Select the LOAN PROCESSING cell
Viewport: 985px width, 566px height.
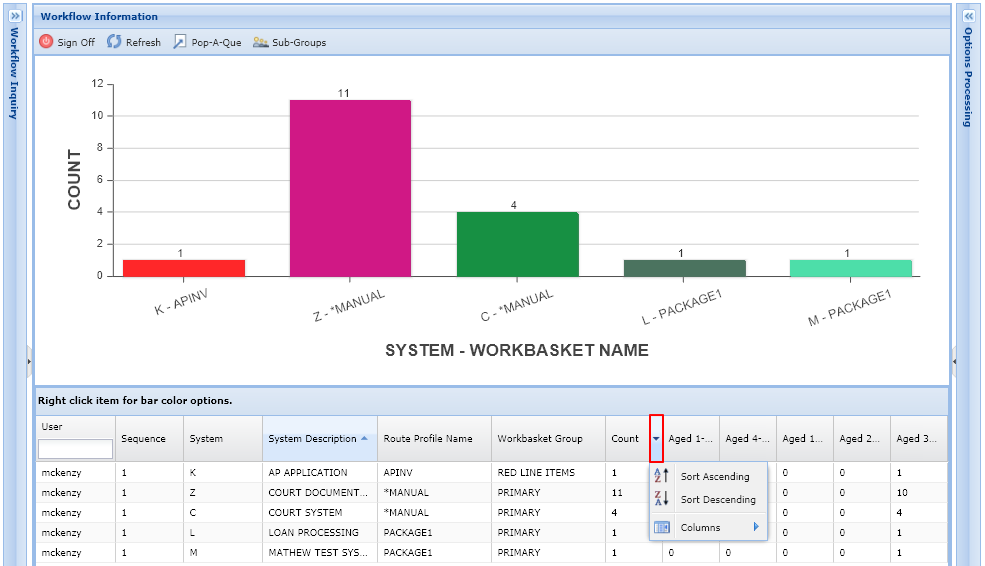click(x=320, y=533)
